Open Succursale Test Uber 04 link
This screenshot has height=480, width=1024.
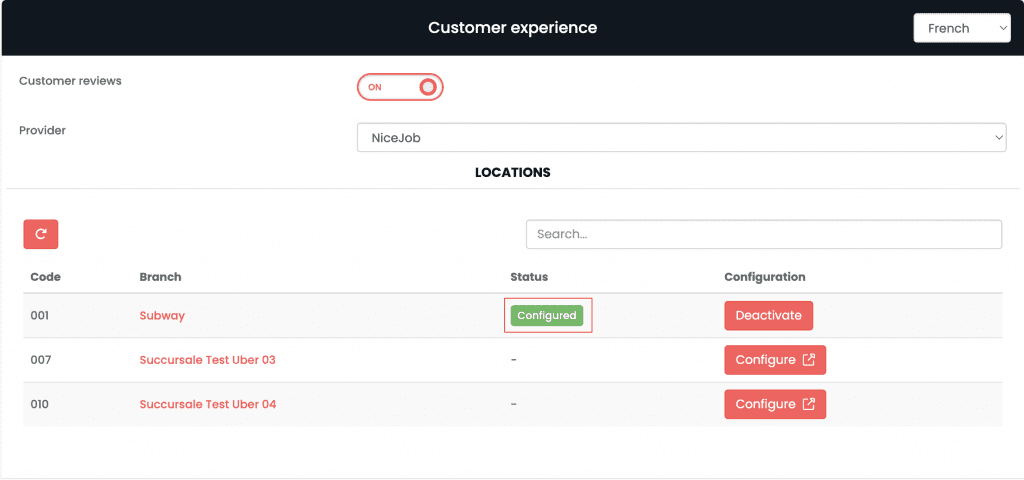208,404
